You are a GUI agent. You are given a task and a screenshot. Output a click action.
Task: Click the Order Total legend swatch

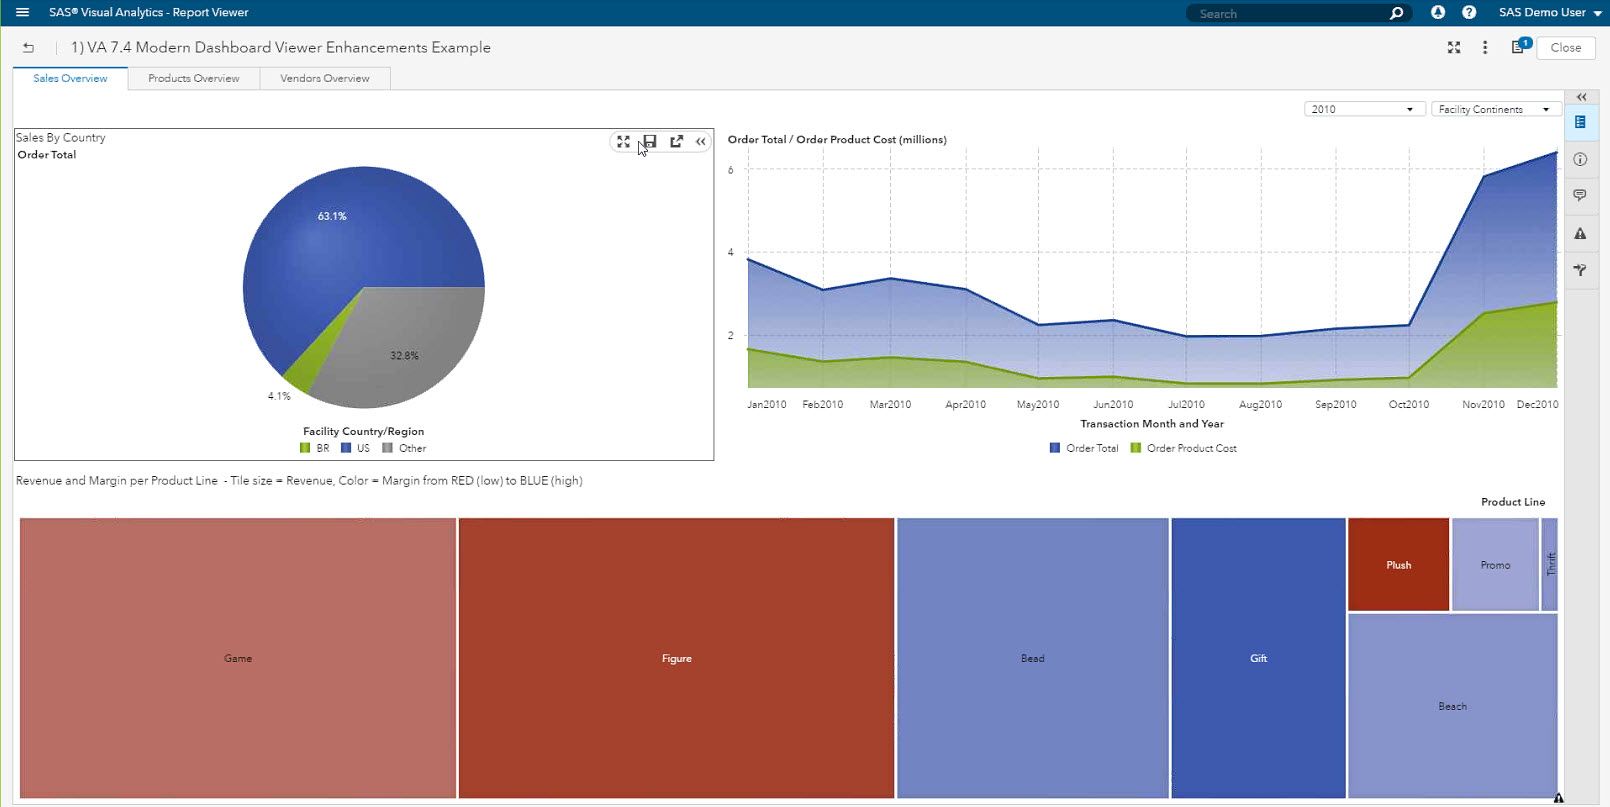click(1054, 448)
